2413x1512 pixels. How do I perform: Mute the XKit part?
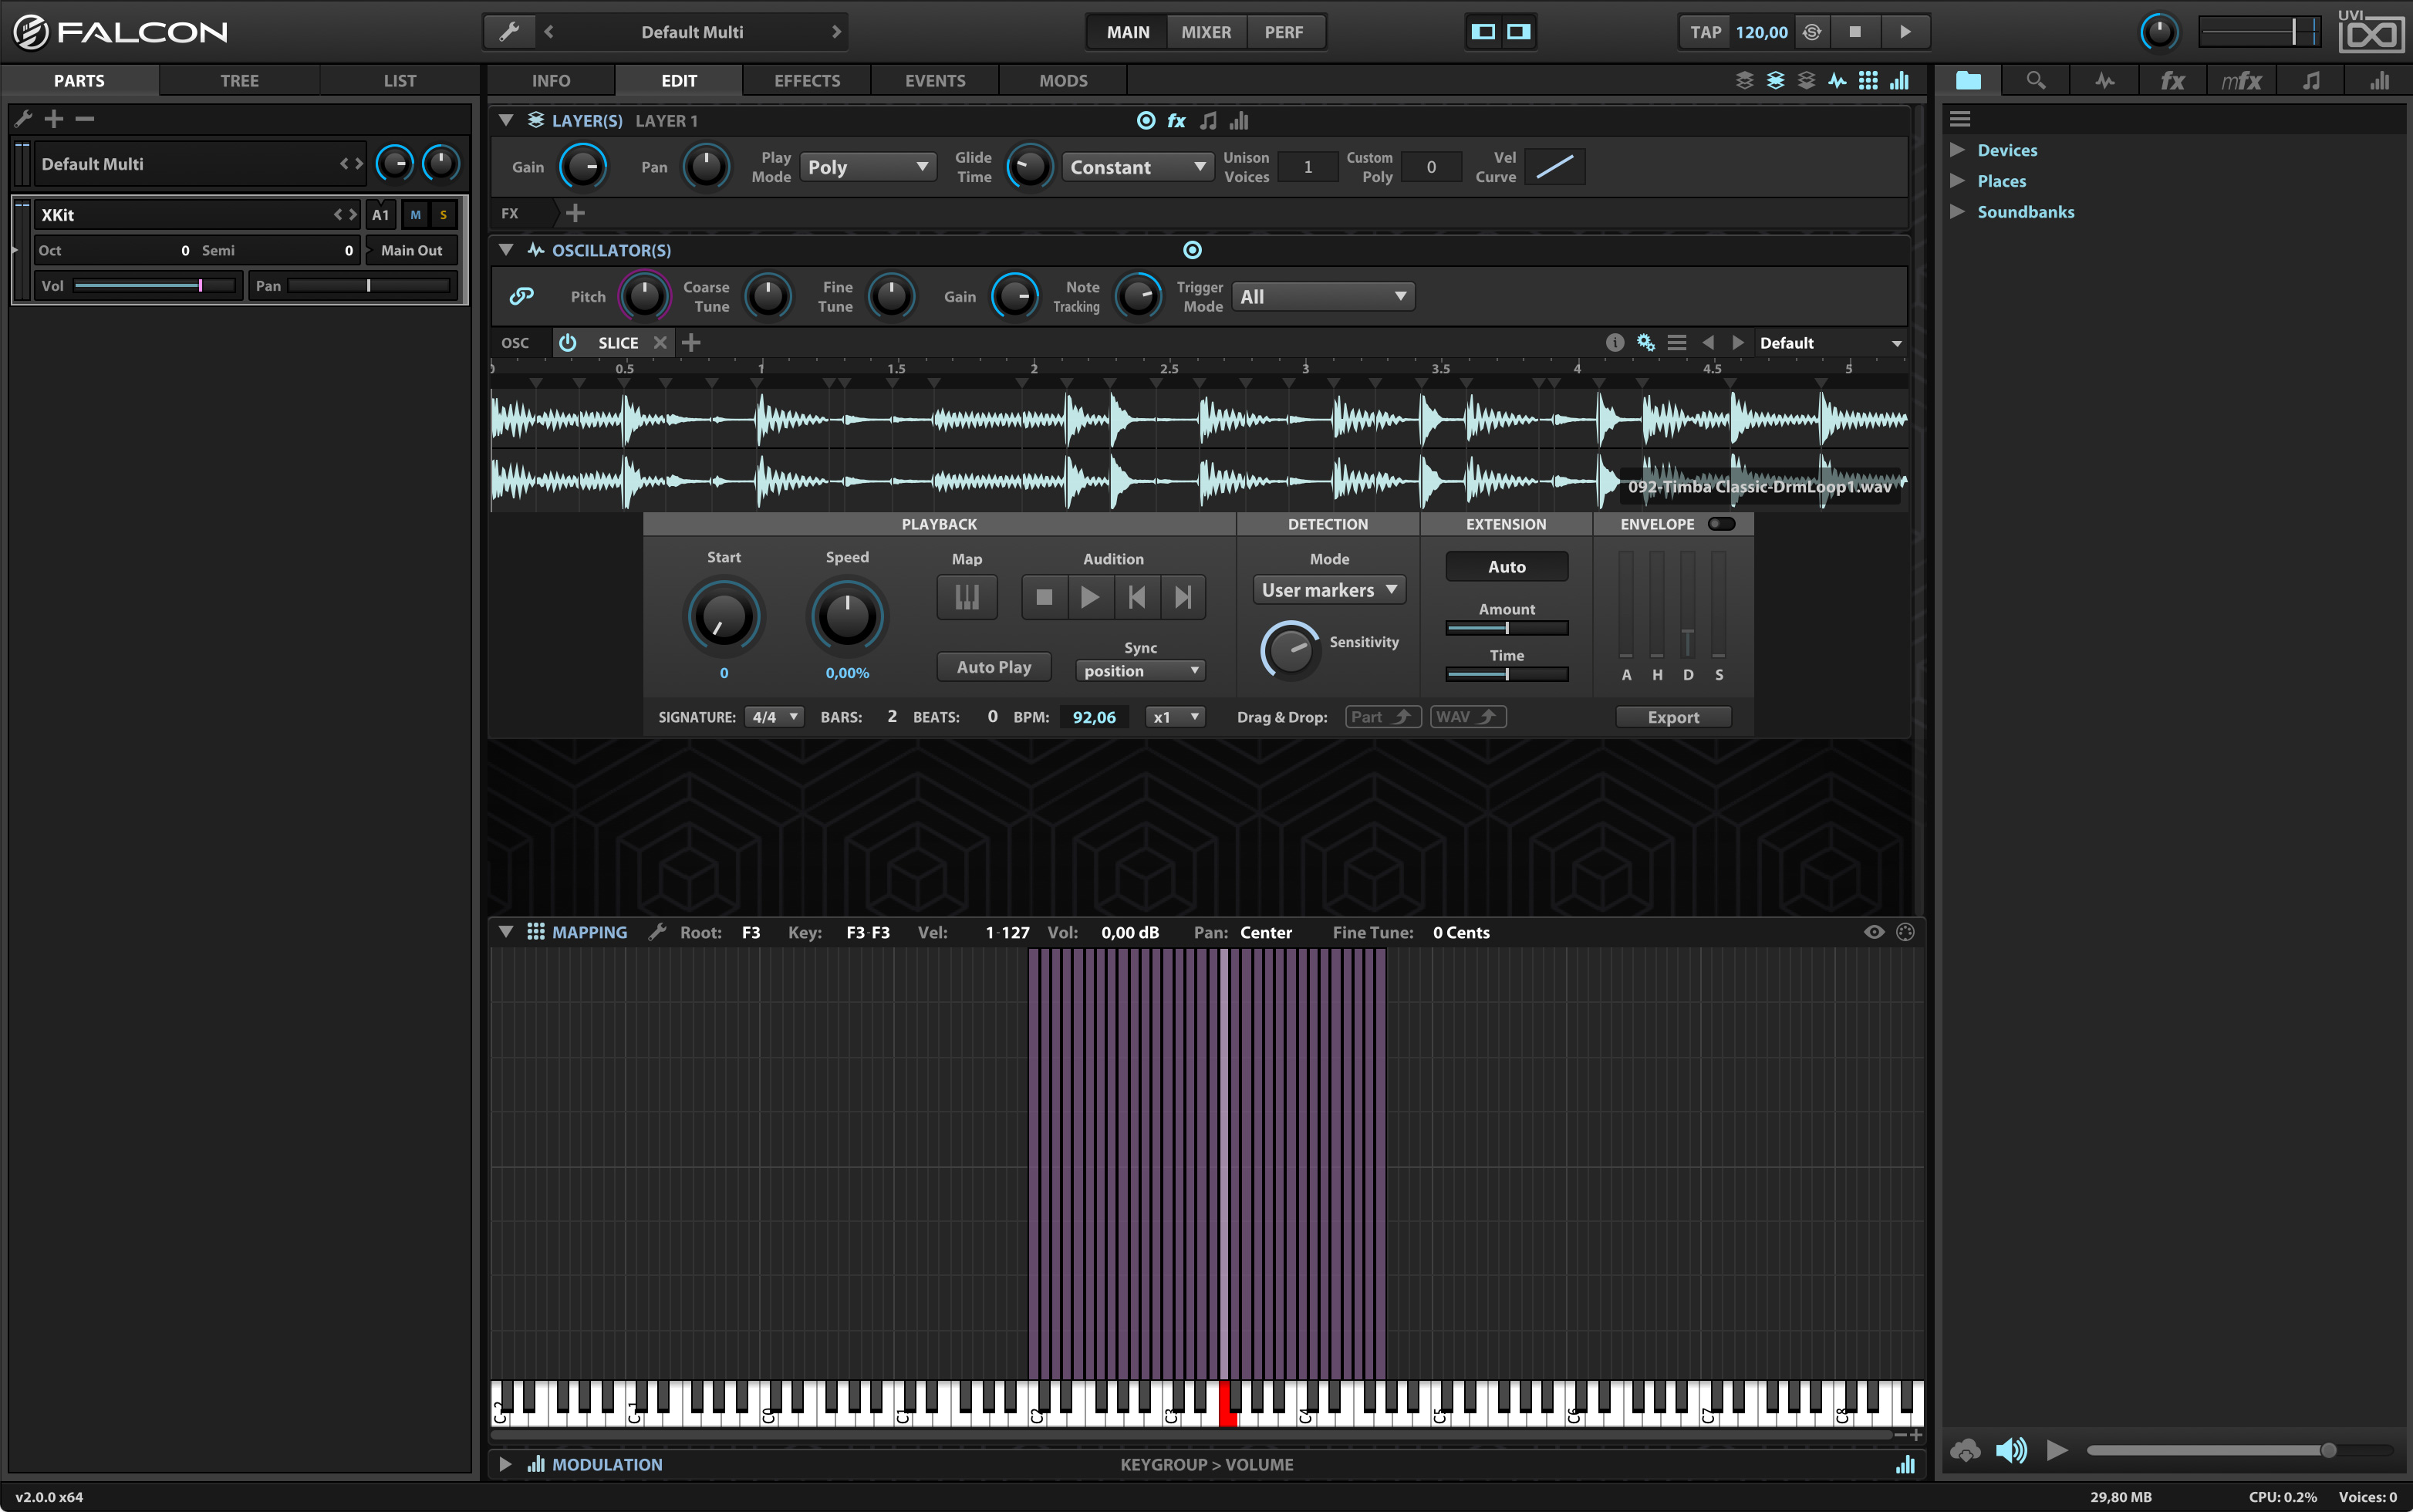[x=415, y=215]
